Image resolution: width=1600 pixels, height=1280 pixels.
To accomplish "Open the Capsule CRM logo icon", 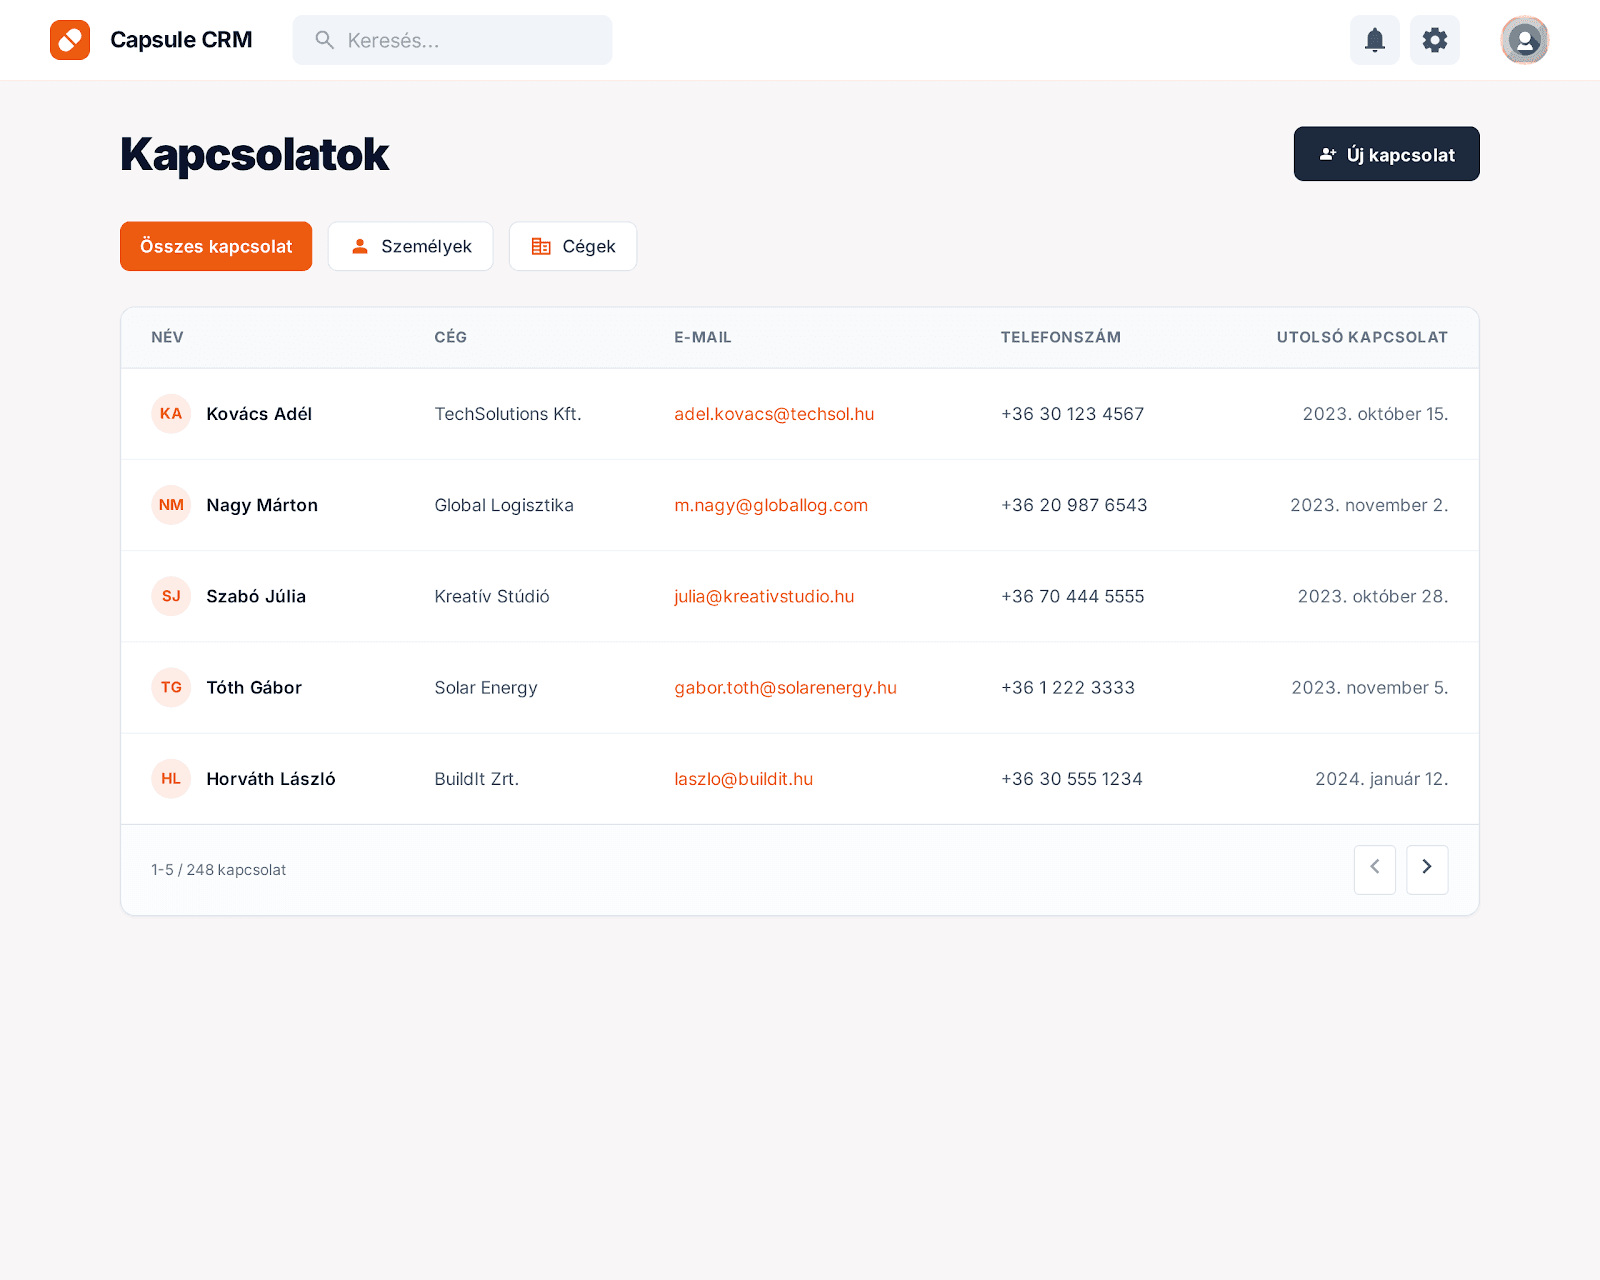I will click(70, 40).
